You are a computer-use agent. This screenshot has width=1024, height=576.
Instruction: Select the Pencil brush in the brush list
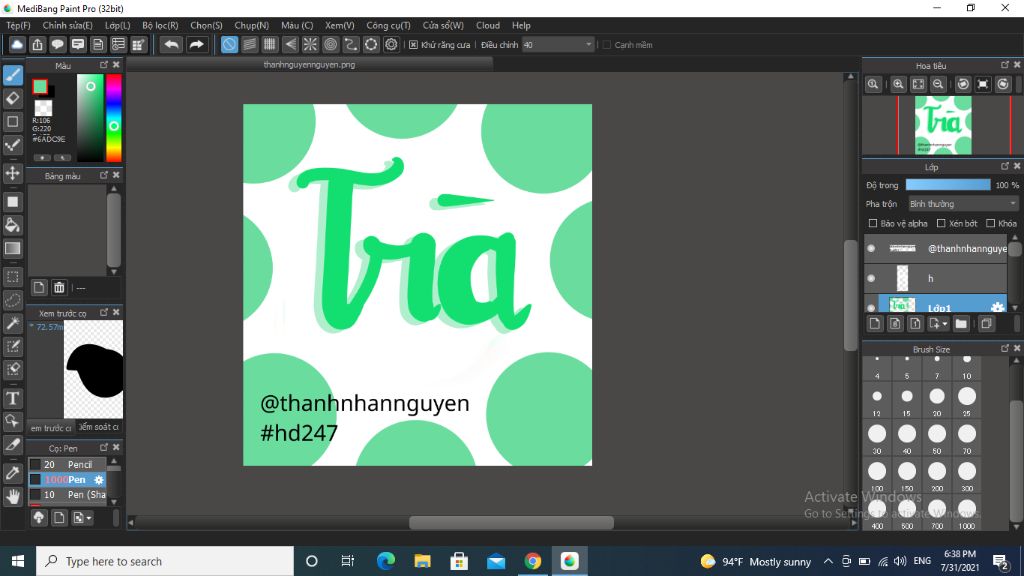point(67,464)
